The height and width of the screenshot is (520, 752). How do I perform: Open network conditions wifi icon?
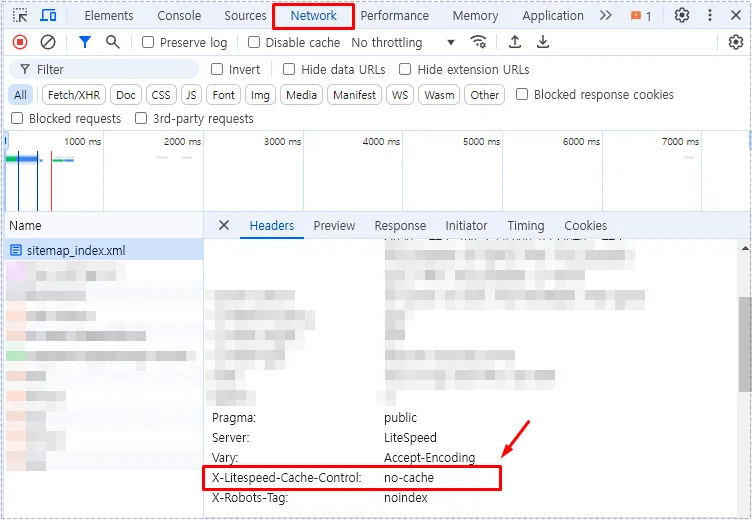point(478,42)
